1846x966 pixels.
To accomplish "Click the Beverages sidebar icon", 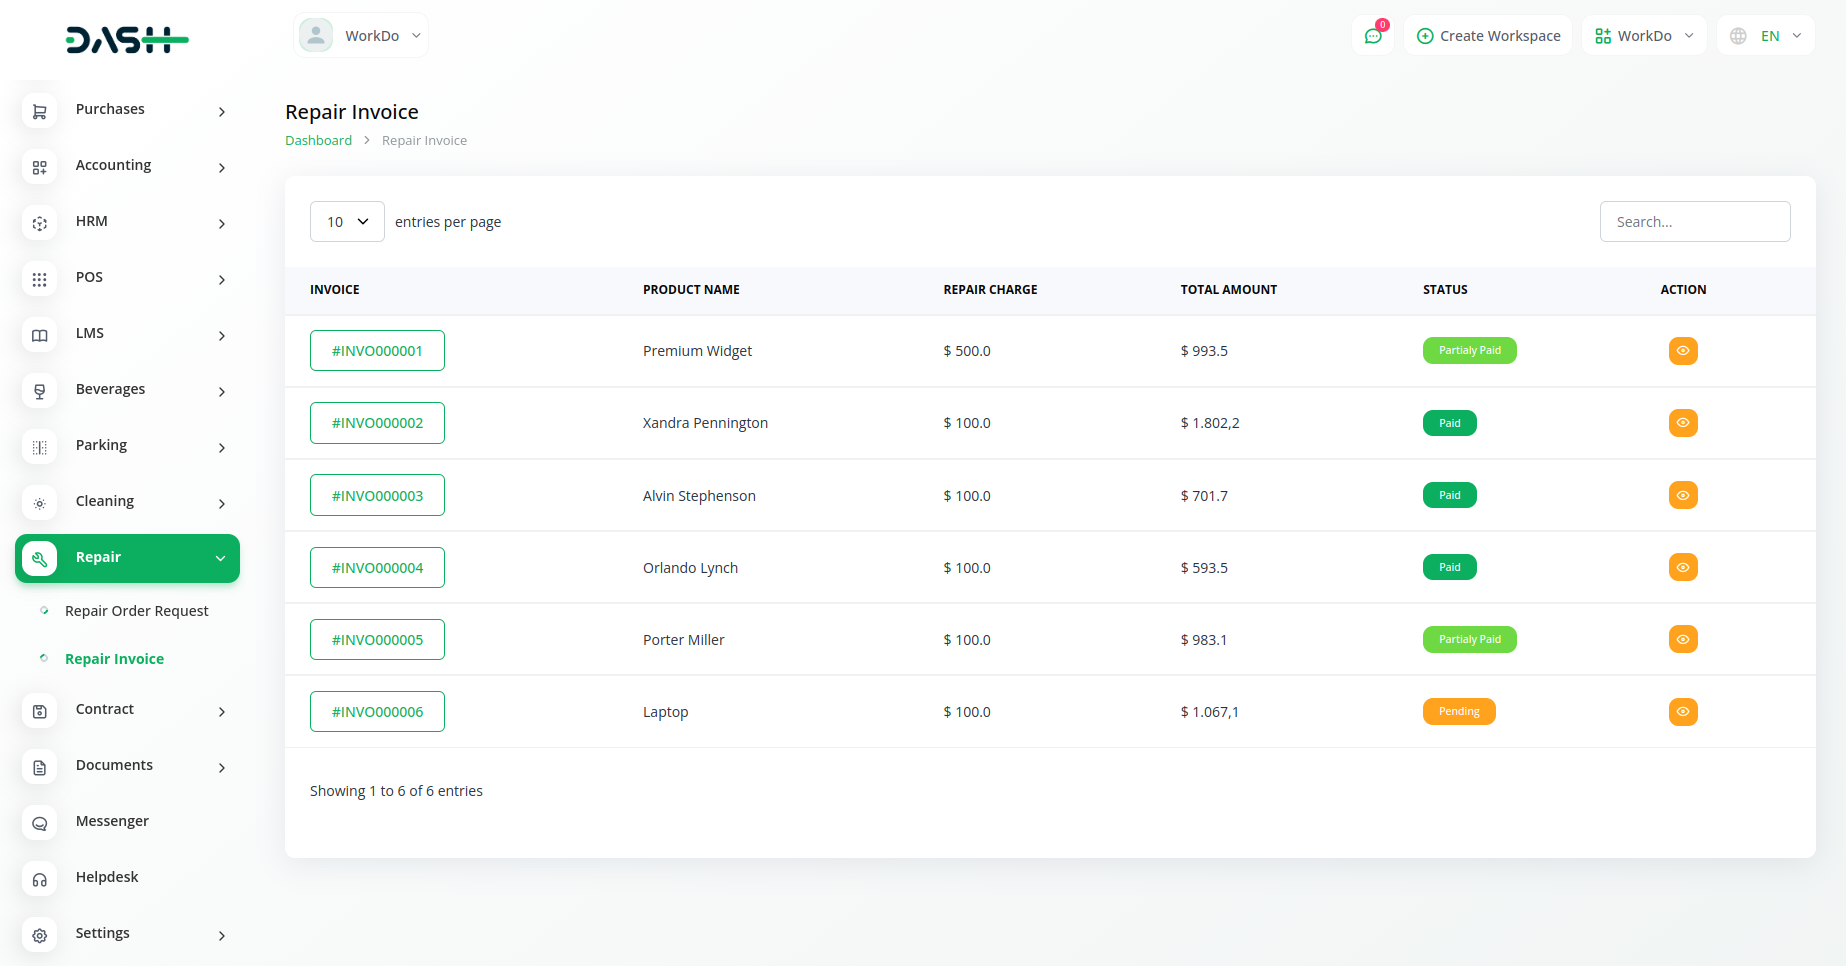I will (x=40, y=391).
